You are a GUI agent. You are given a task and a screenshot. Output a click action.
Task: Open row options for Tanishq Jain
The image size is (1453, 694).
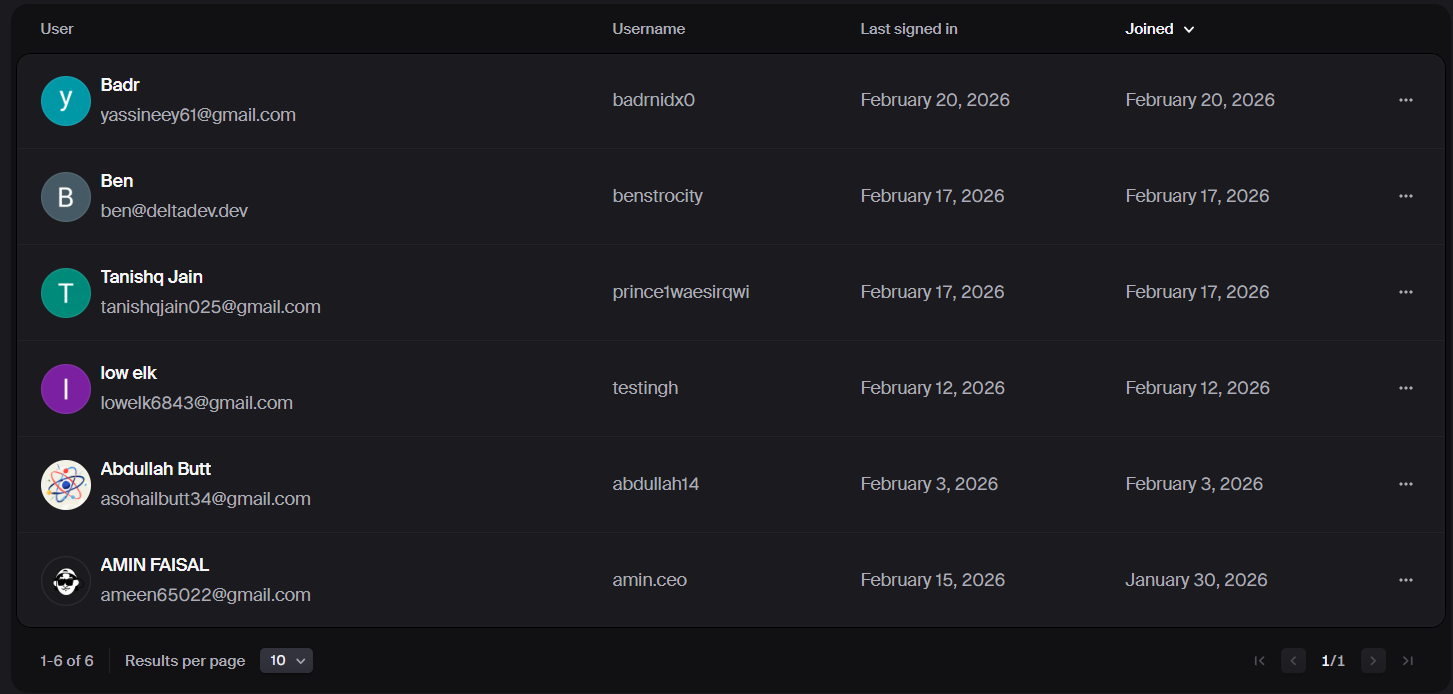[x=1405, y=292]
